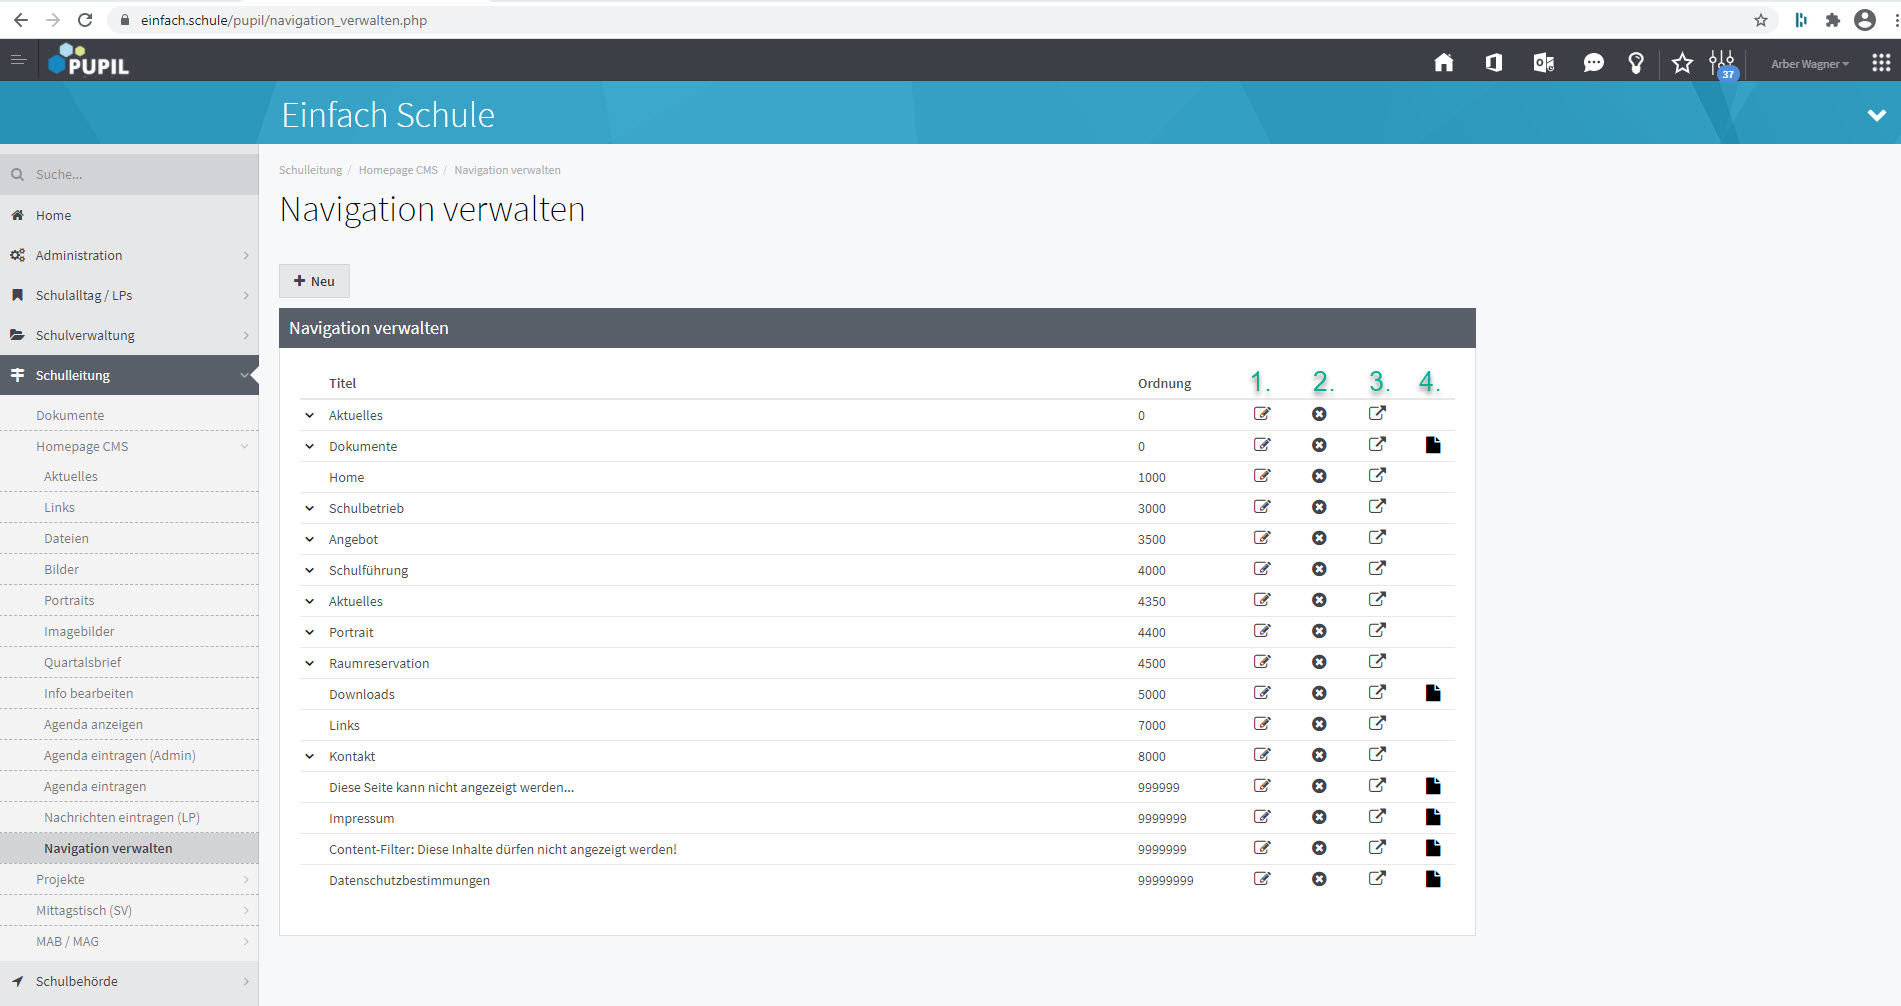Open Home in the sidebar
The height and width of the screenshot is (1006, 1901).
click(129, 215)
